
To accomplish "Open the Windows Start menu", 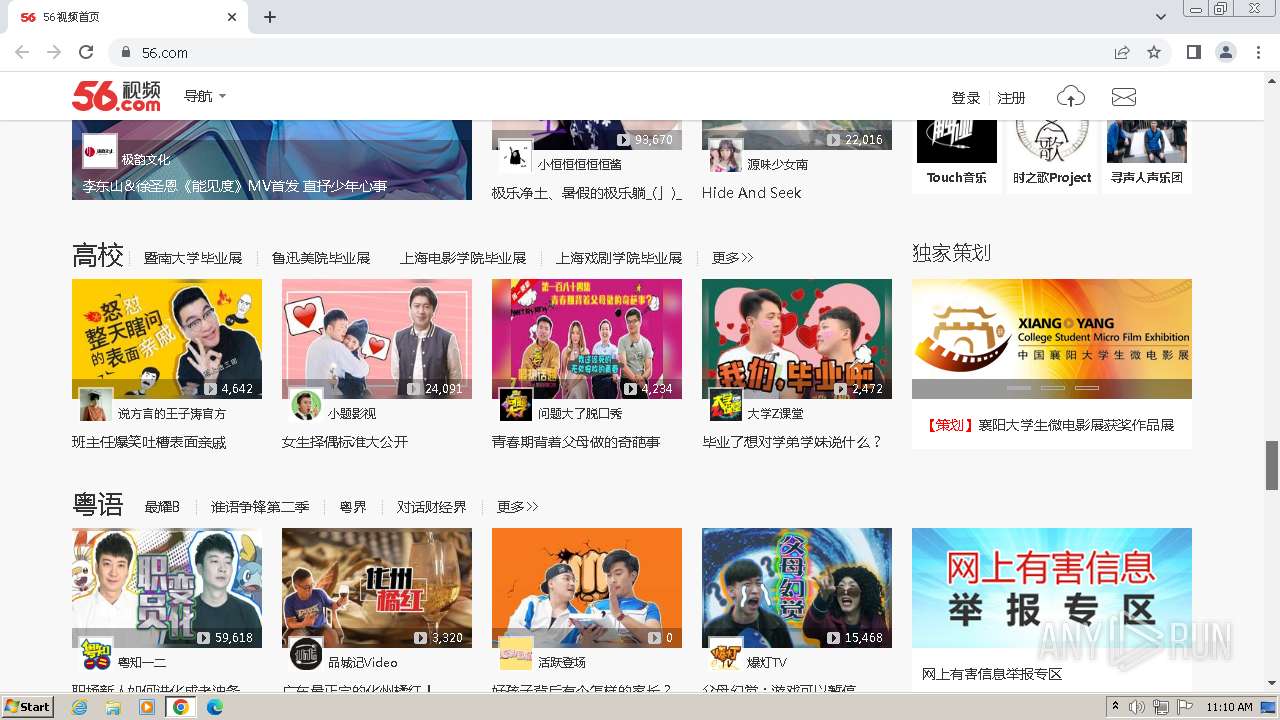I will tap(28, 707).
